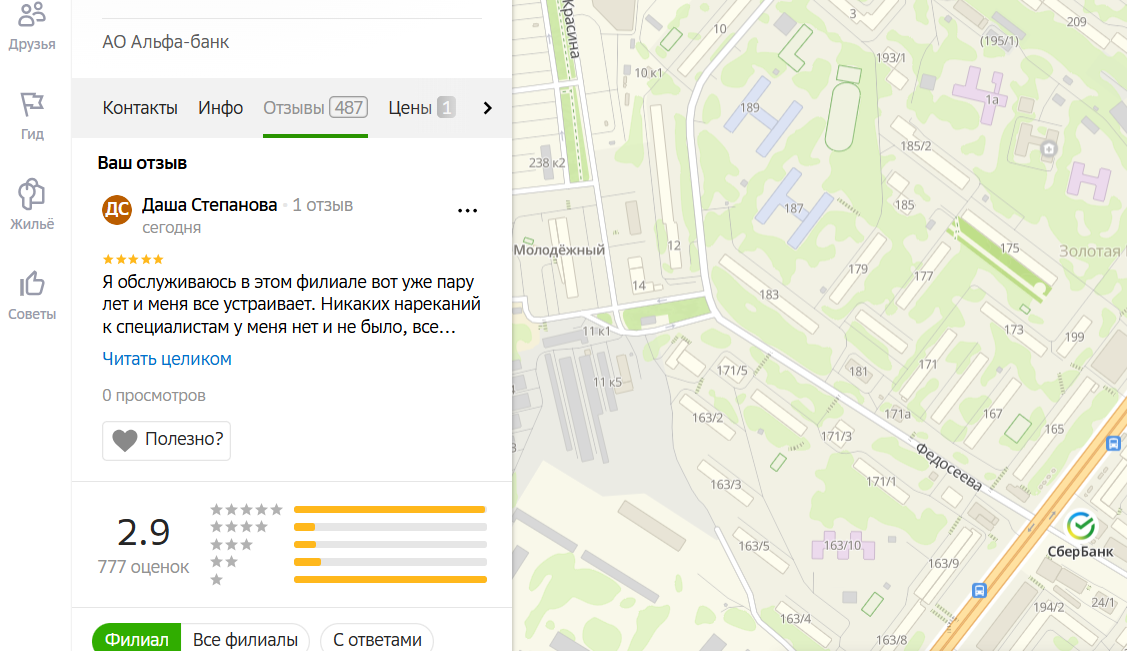The height and width of the screenshot is (651, 1127).
Task: Click the Ваш отзыв heading
Action: coord(142,163)
